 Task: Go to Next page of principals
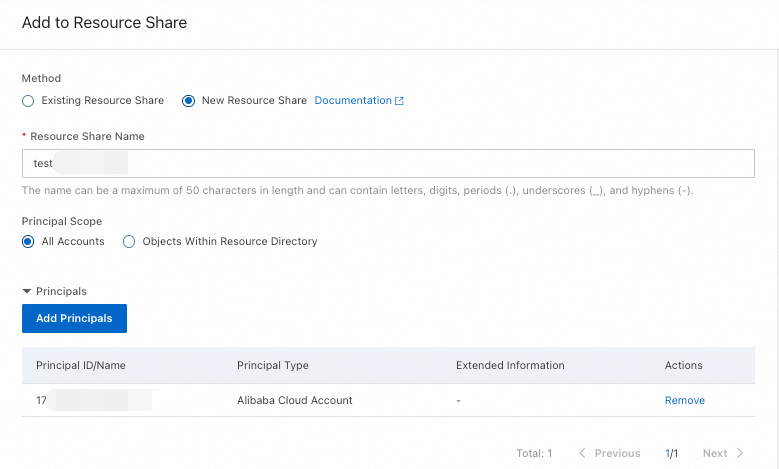point(714,453)
